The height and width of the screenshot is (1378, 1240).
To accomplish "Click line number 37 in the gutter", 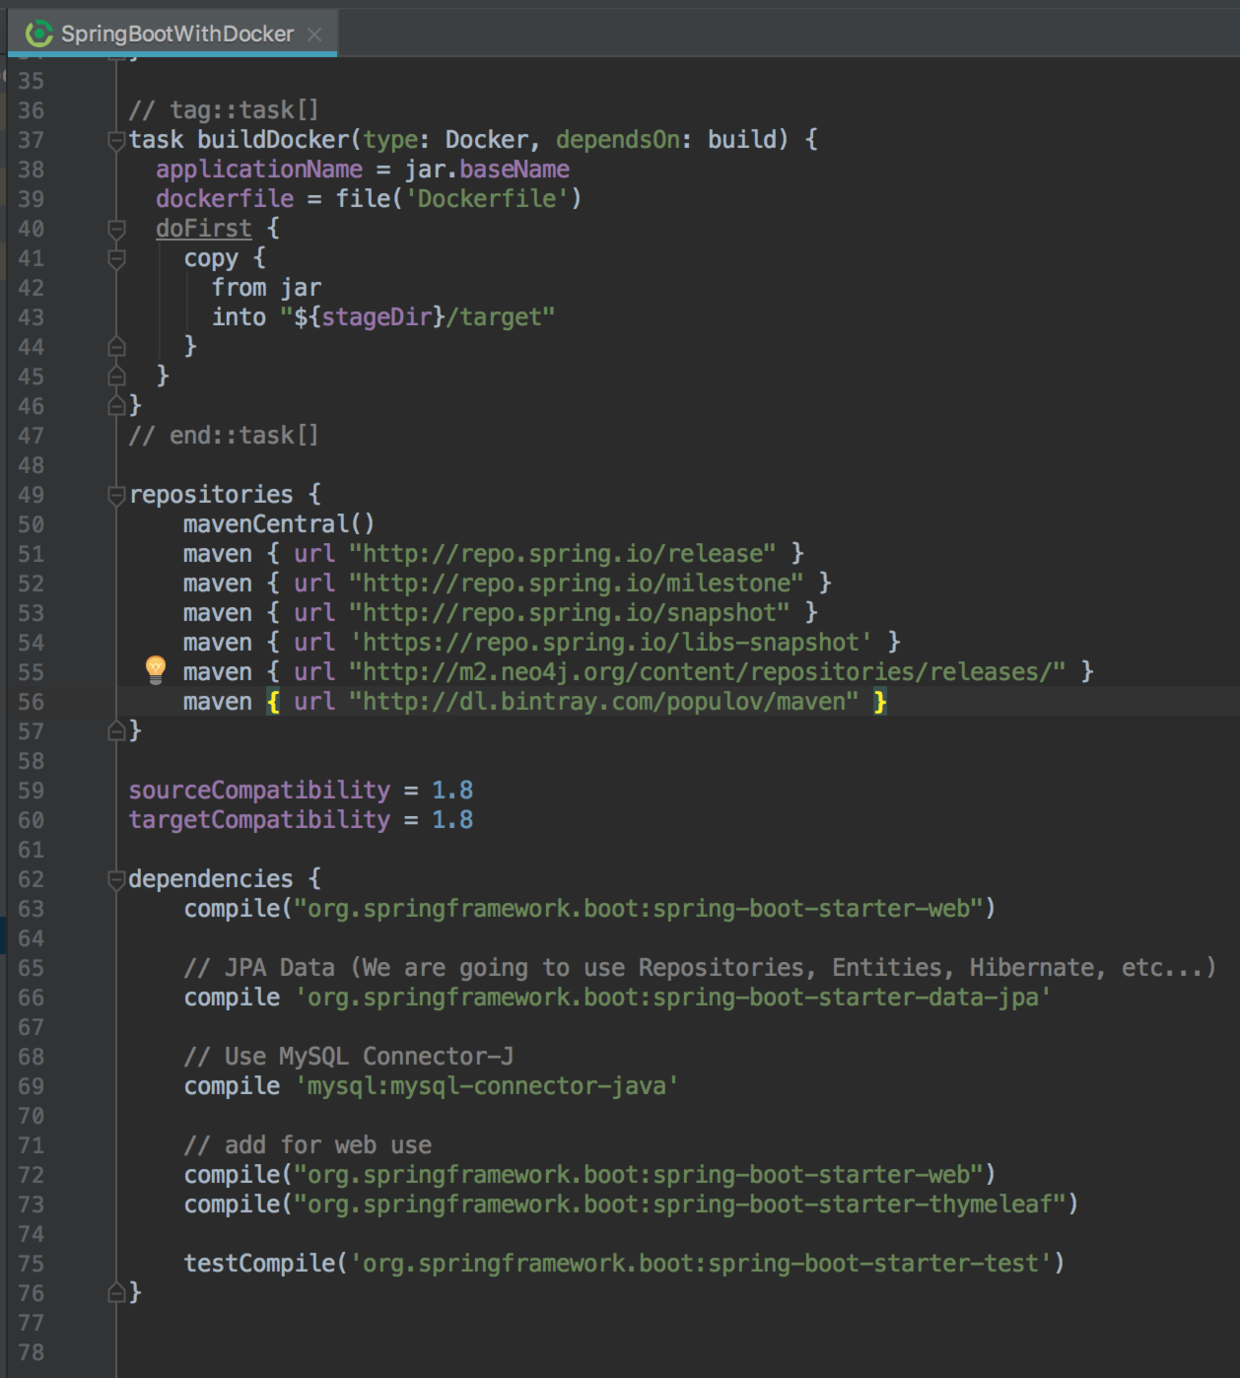I will tap(31, 140).
